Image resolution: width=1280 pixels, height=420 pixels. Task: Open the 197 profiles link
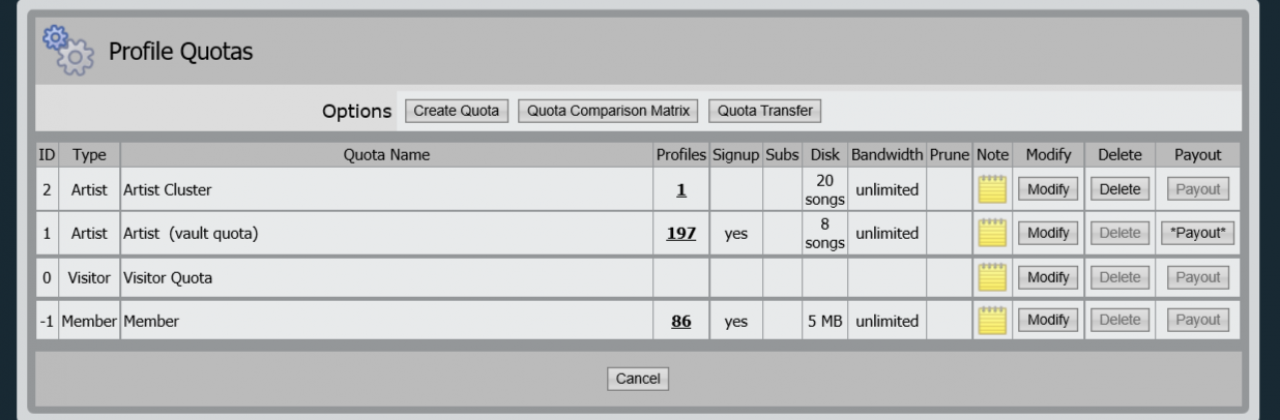click(x=681, y=233)
